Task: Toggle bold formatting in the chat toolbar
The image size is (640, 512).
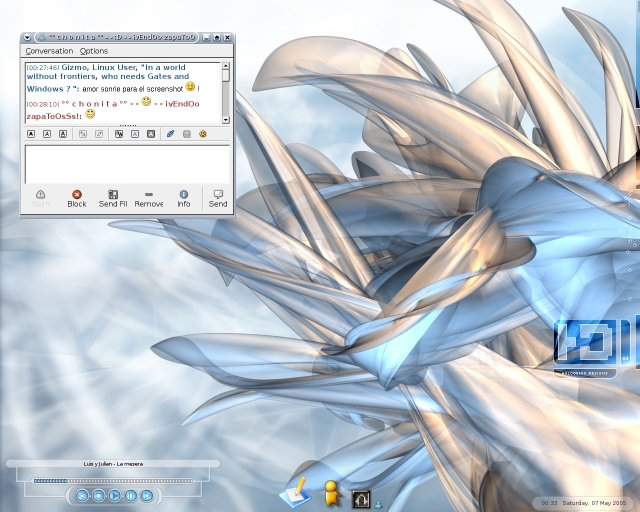Action: [x=31, y=134]
